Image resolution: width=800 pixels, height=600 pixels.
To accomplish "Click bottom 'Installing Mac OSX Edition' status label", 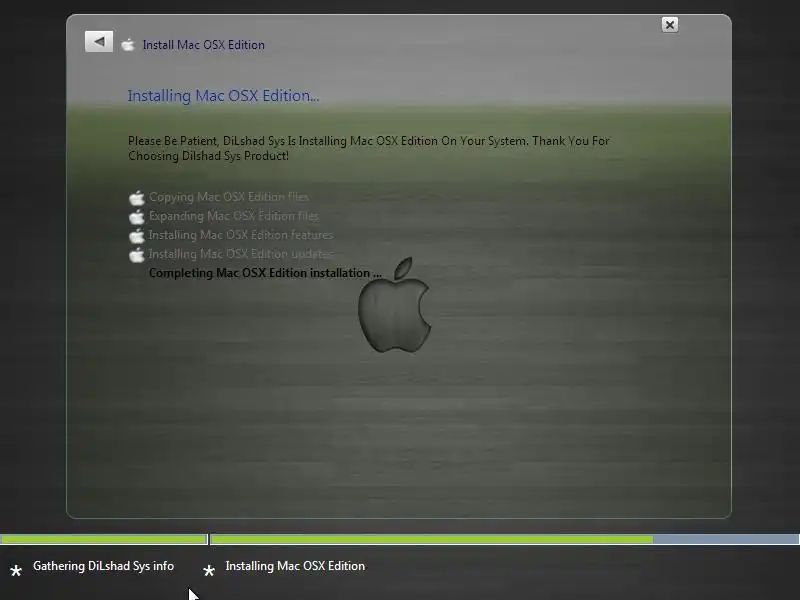I will (295, 566).
